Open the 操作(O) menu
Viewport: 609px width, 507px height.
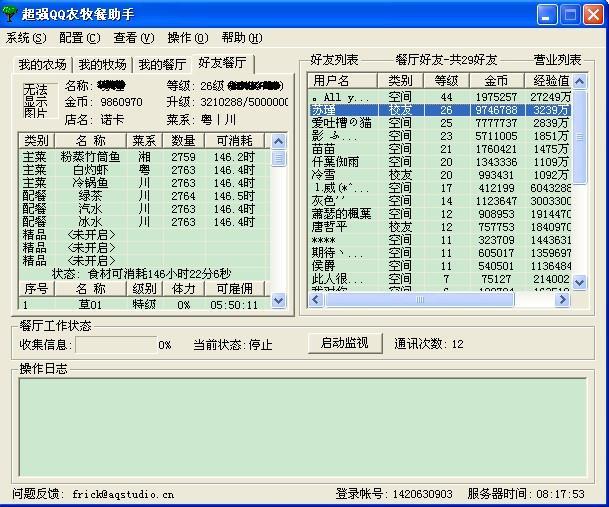coord(188,38)
